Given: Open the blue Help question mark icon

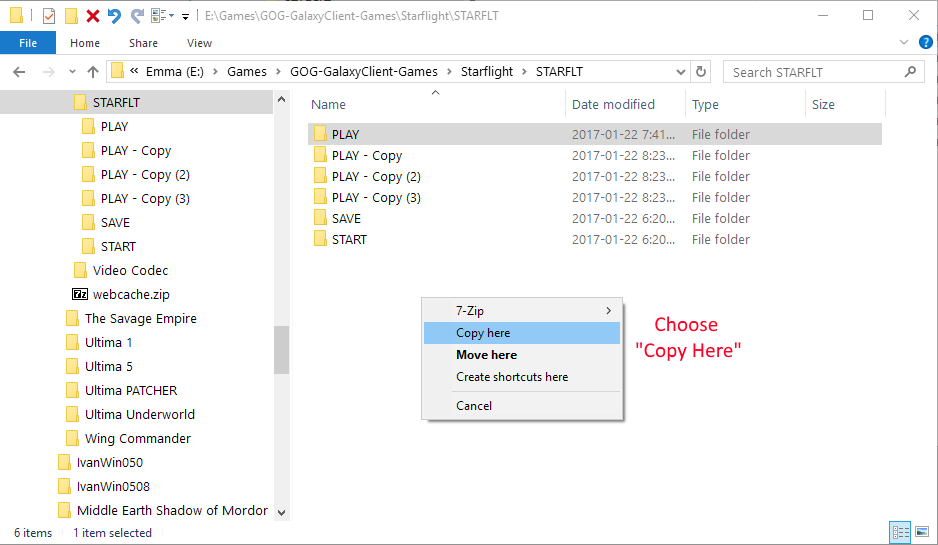Looking at the screenshot, I should 925,42.
